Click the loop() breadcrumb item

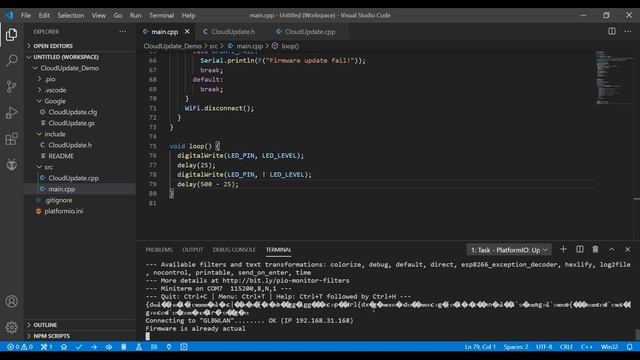(286, 46)
